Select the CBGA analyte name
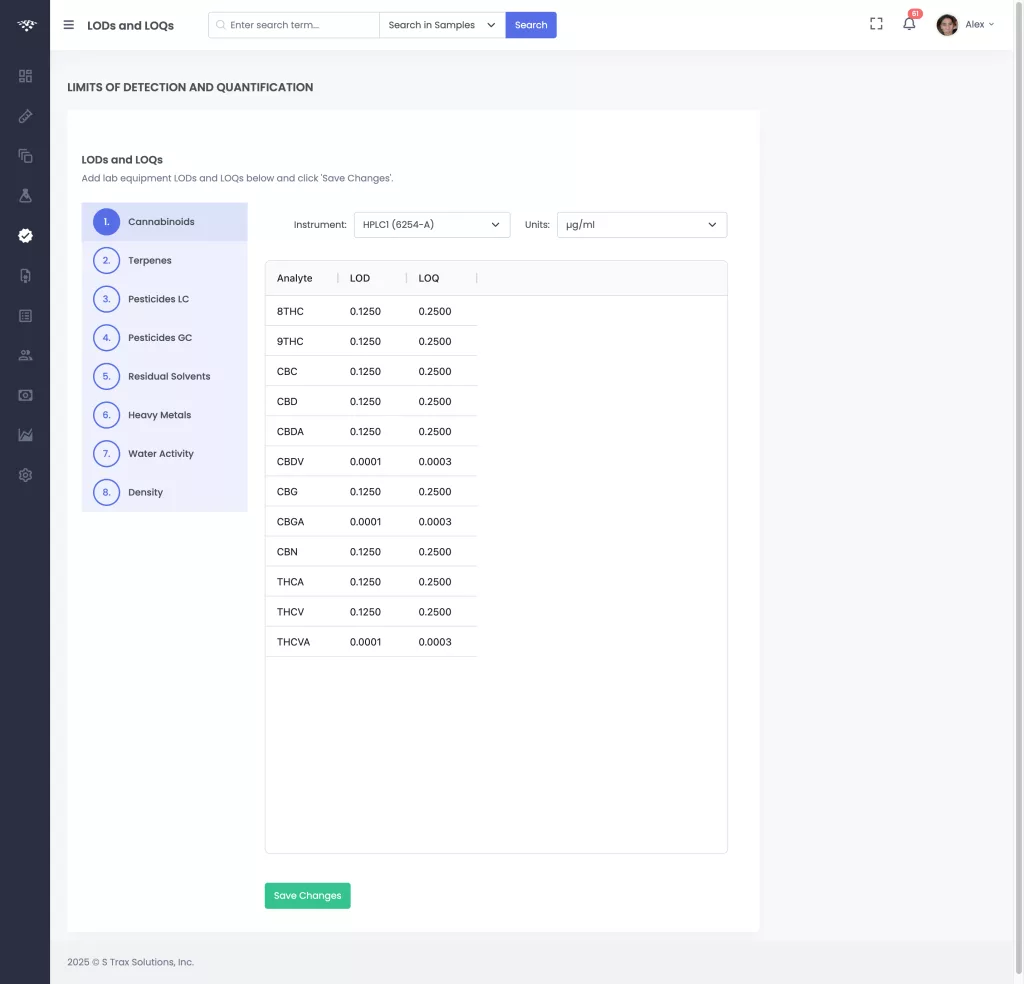Viewport: 1024px width, 984px height. tap(291, 522)
